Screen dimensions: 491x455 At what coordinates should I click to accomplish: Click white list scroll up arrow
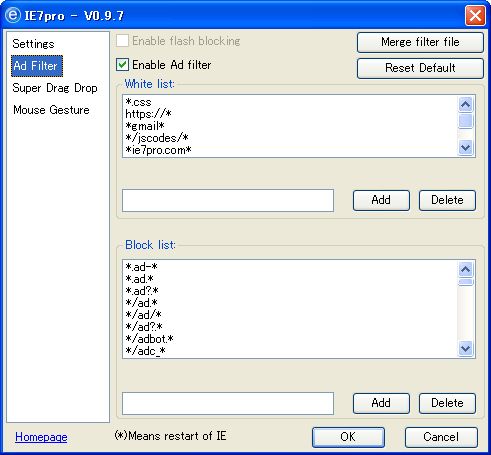click(x=465, y=104)
